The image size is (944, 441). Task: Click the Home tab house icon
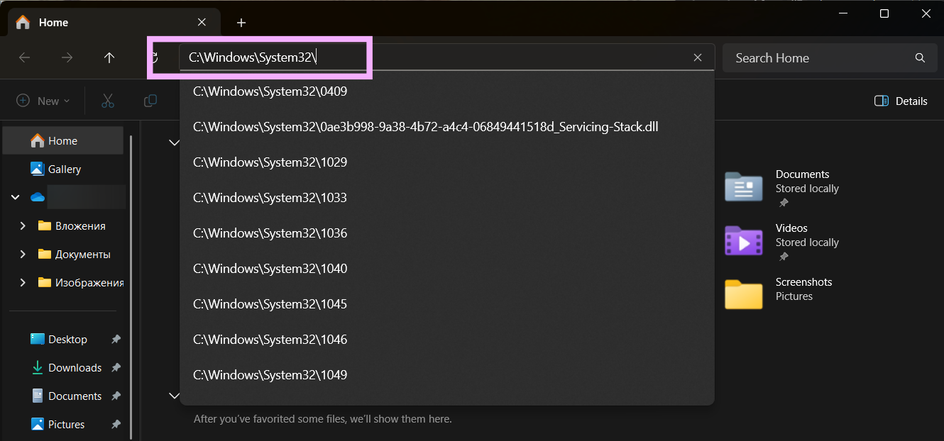(23, 22)
